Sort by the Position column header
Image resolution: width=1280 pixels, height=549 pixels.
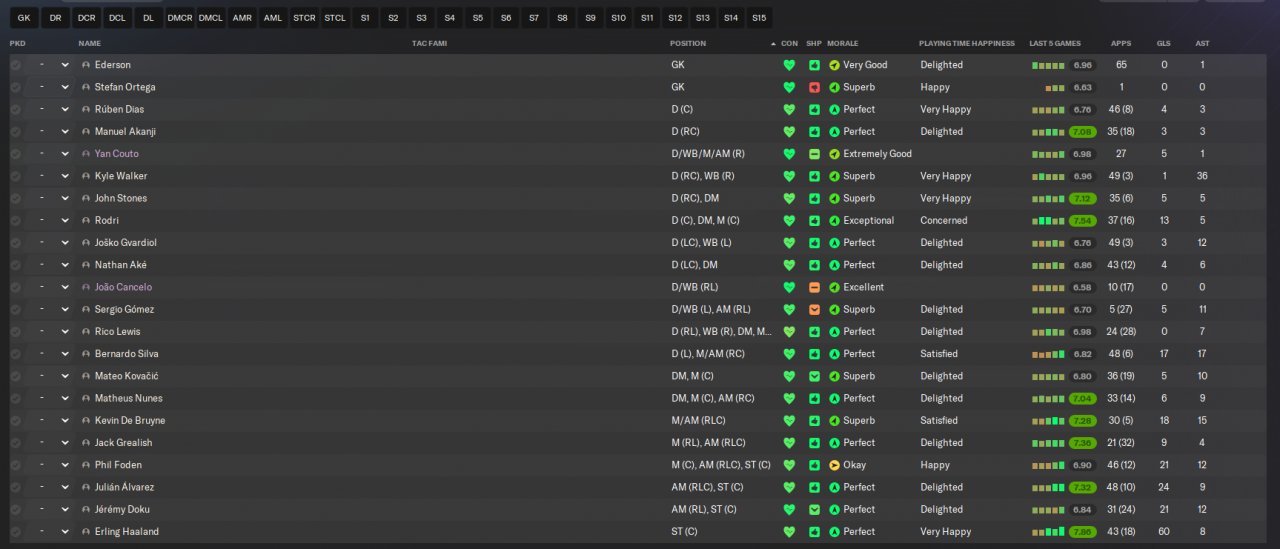(x=688, y=44)
